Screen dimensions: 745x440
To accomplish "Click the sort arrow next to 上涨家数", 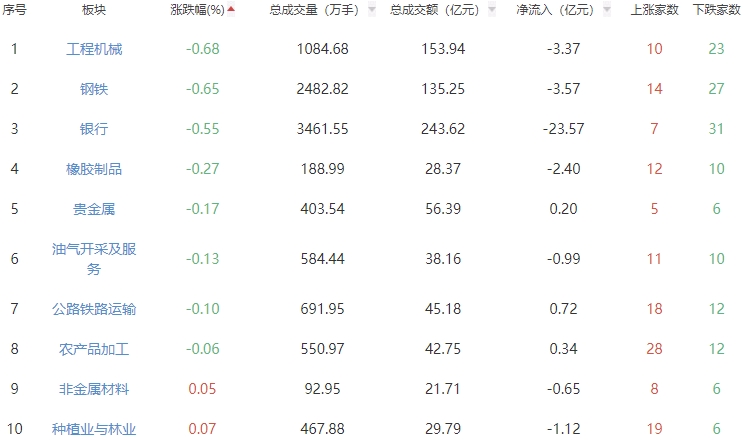I will 686,10.
